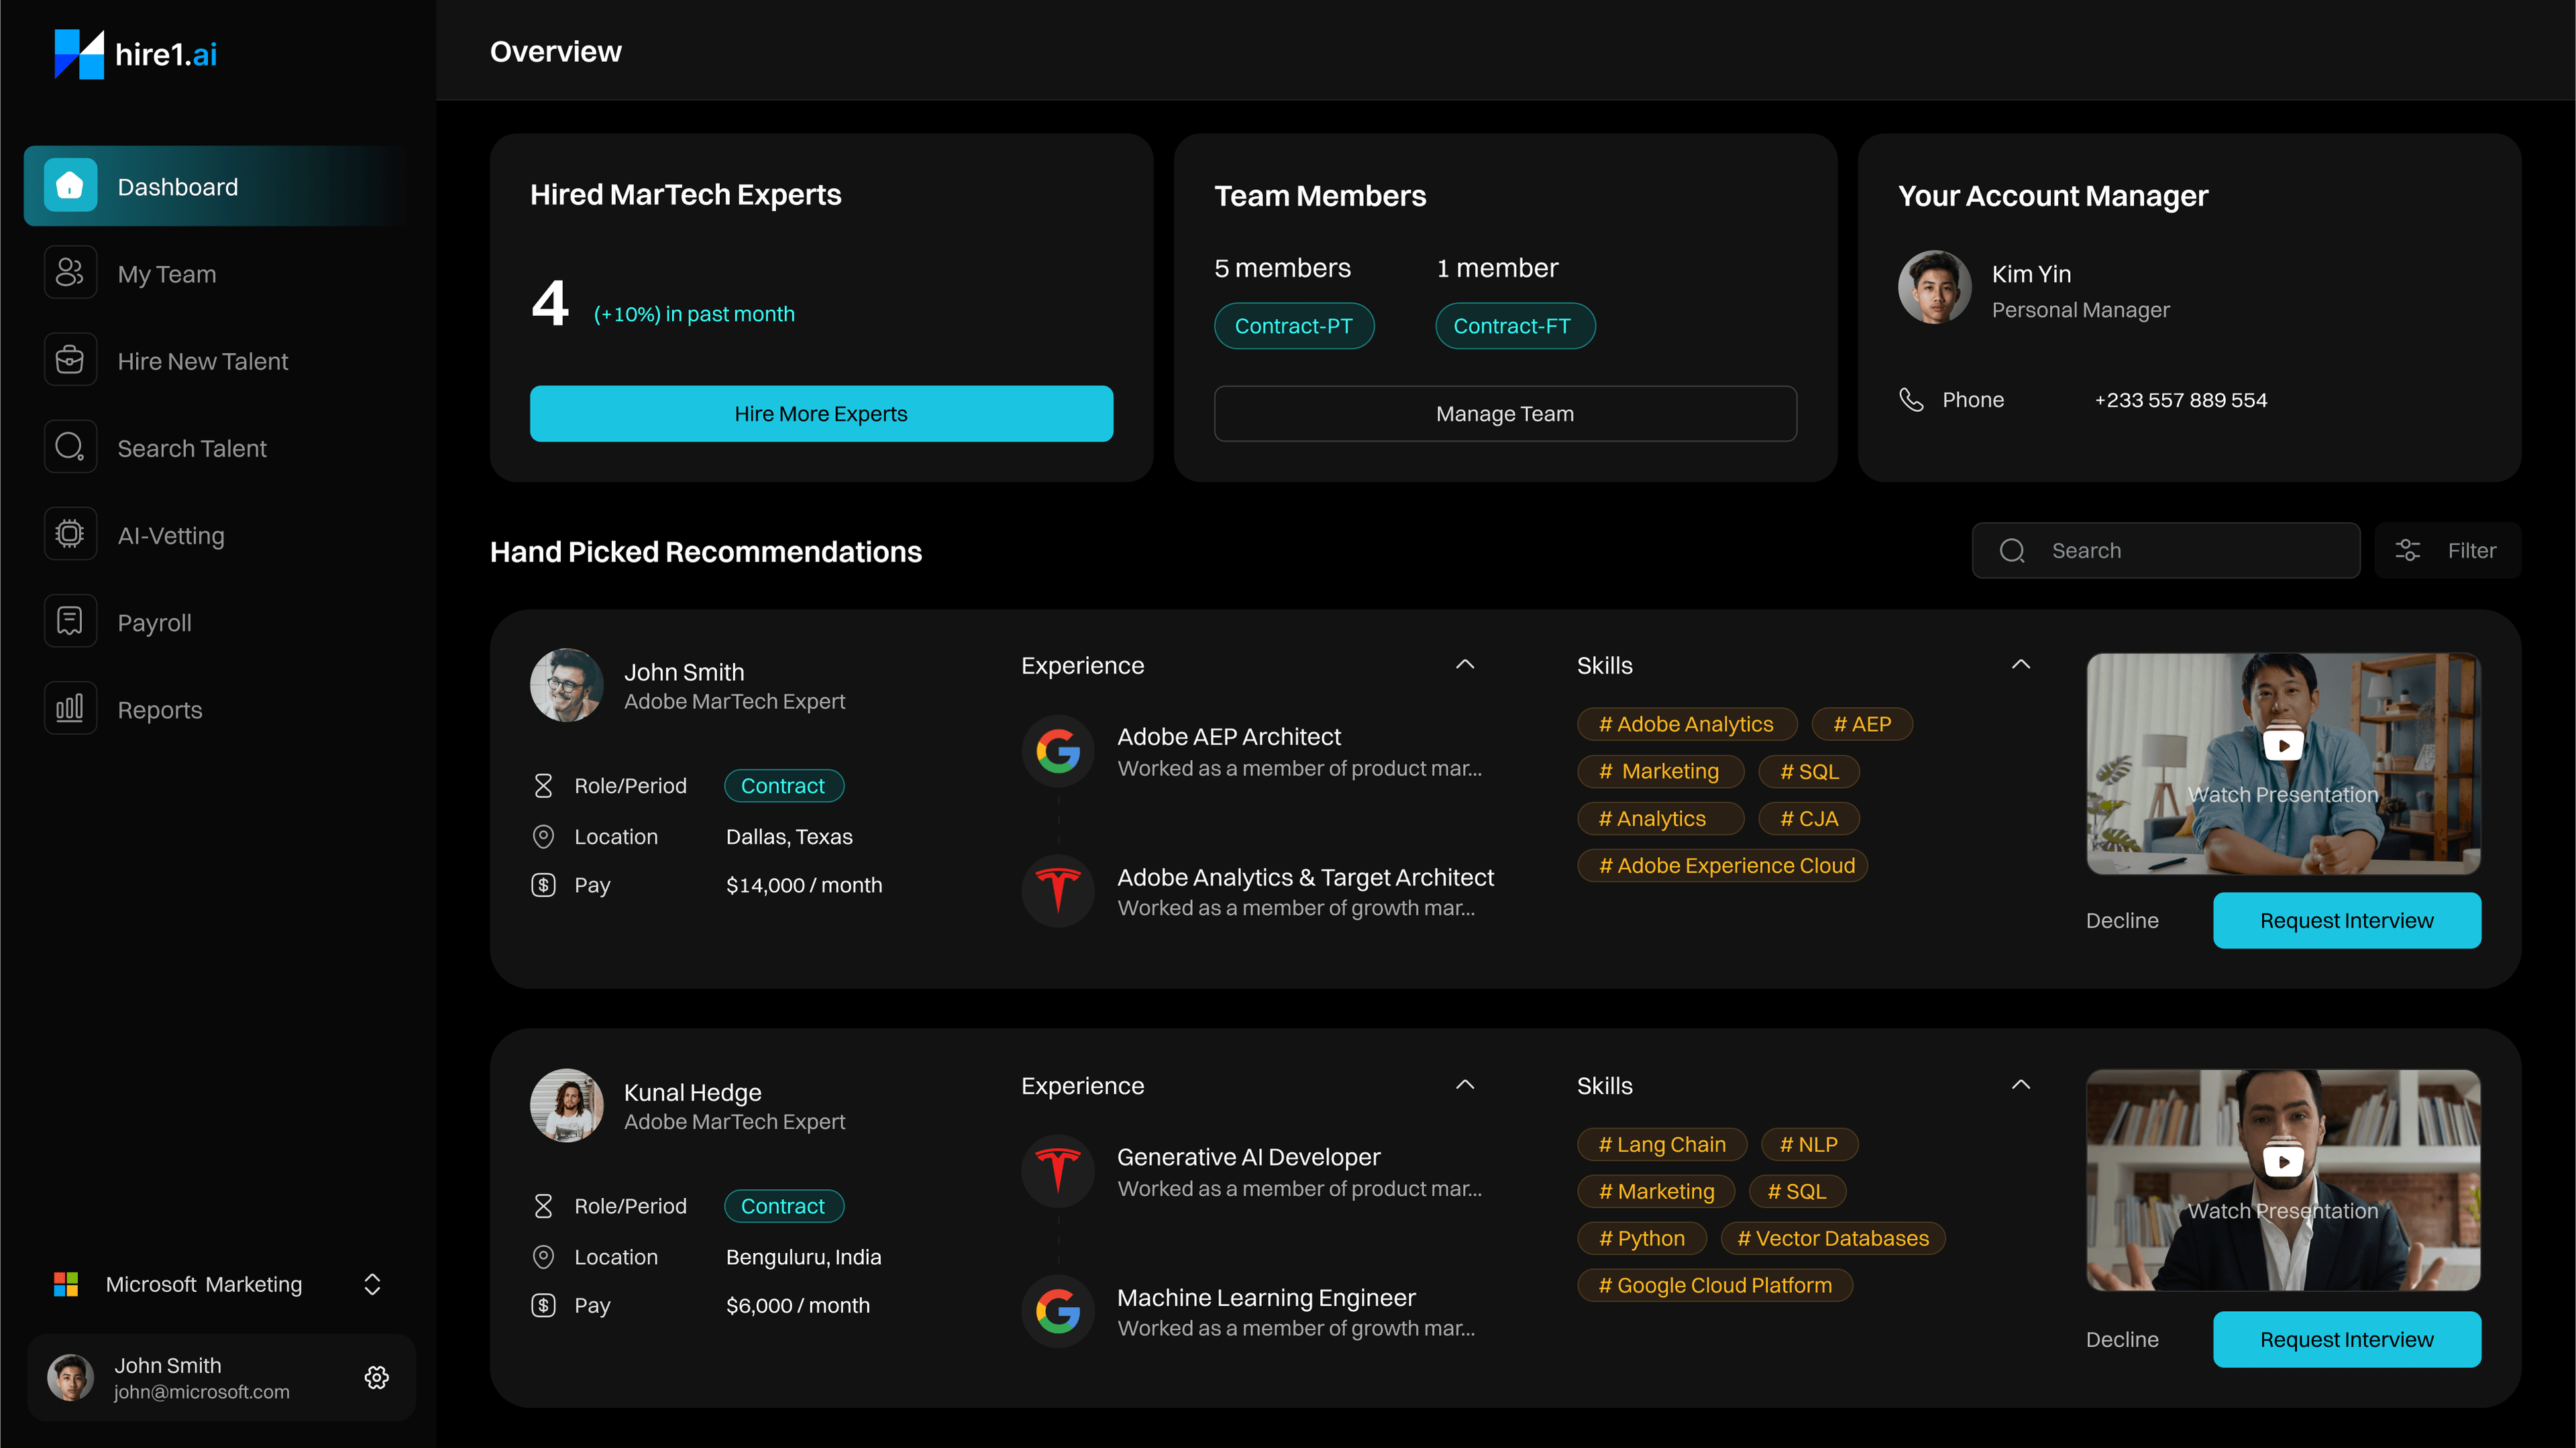Open the Reports bar chart icon
The width and height of the screenshot is (2576, 1448).
[x=70, y=708]
